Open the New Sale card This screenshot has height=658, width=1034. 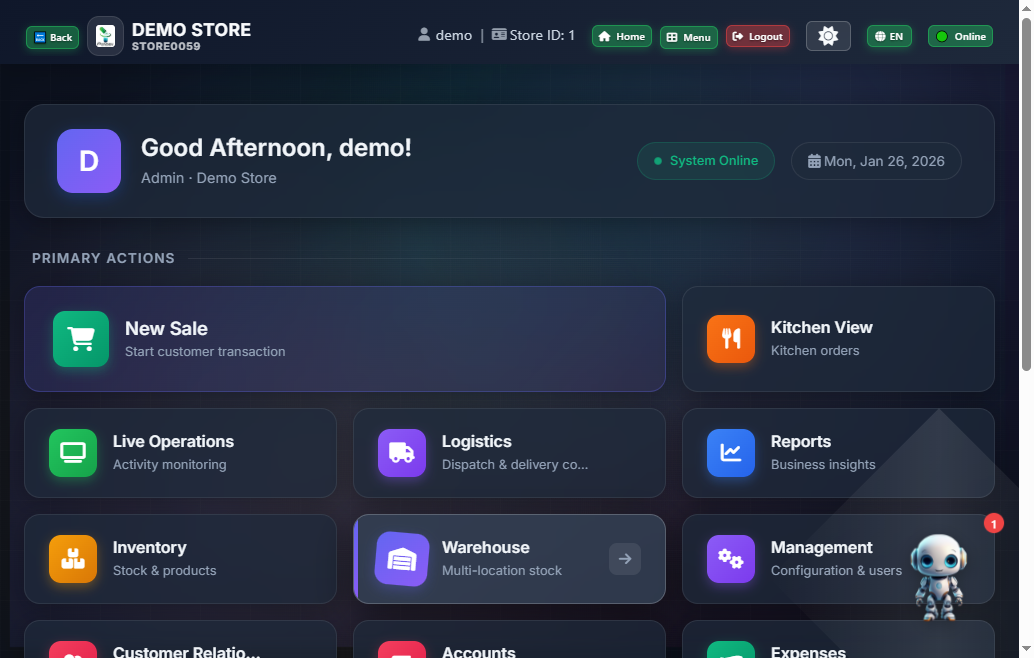pyautogui.click(x=345, y=339)
